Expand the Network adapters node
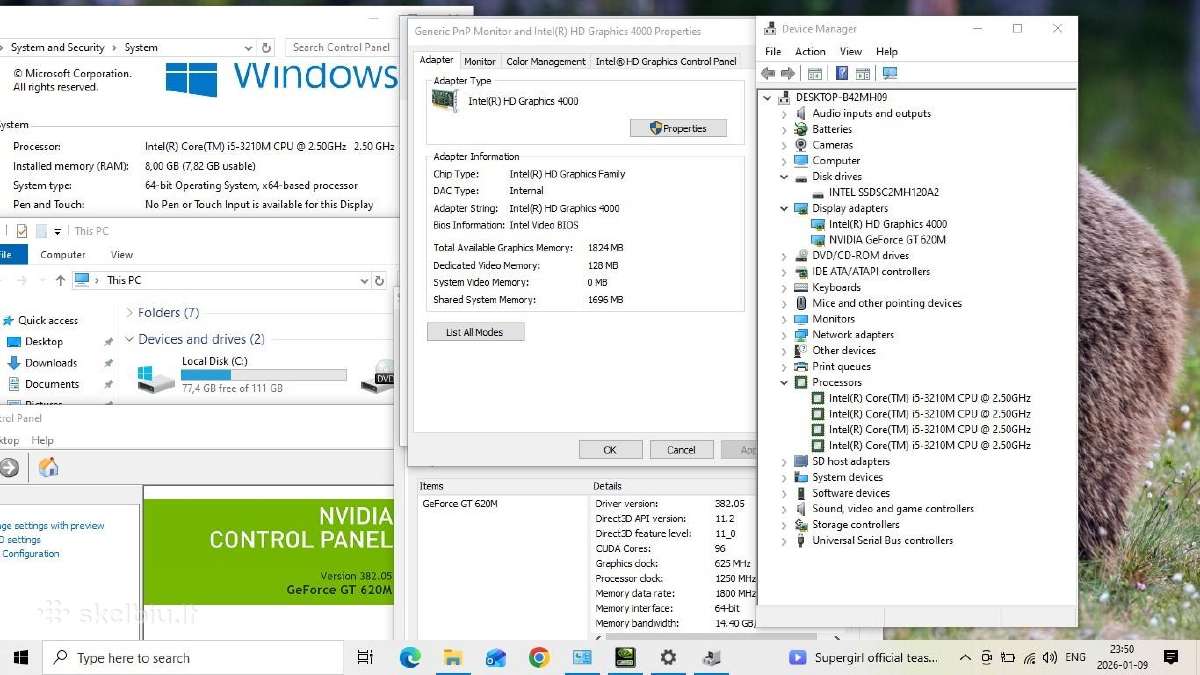1200x675 pixels. click(x=784, y=335)
